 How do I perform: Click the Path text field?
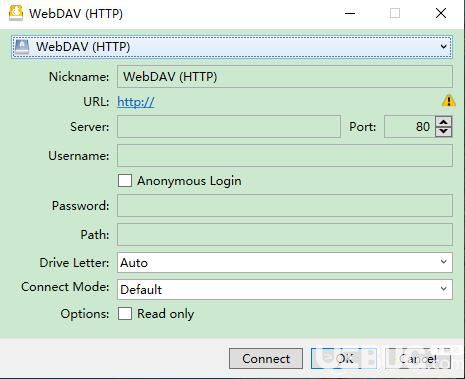point(285,235)
